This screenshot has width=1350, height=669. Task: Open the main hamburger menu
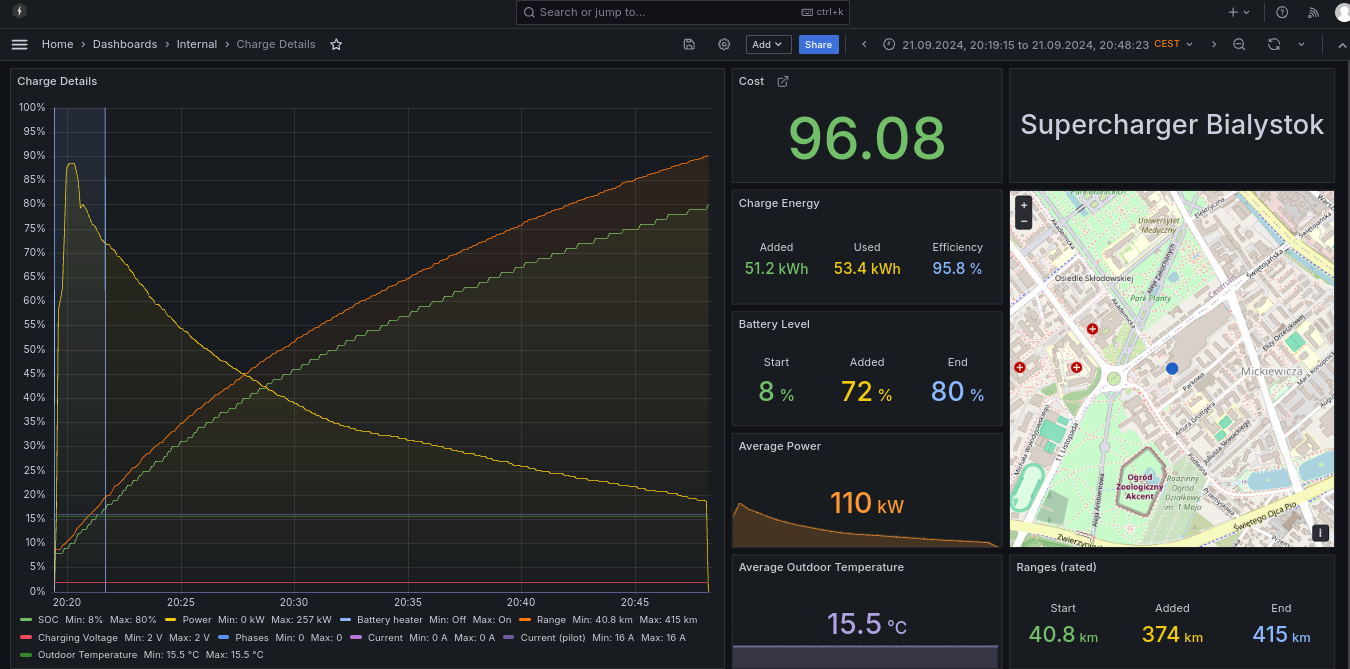[19, 44]
